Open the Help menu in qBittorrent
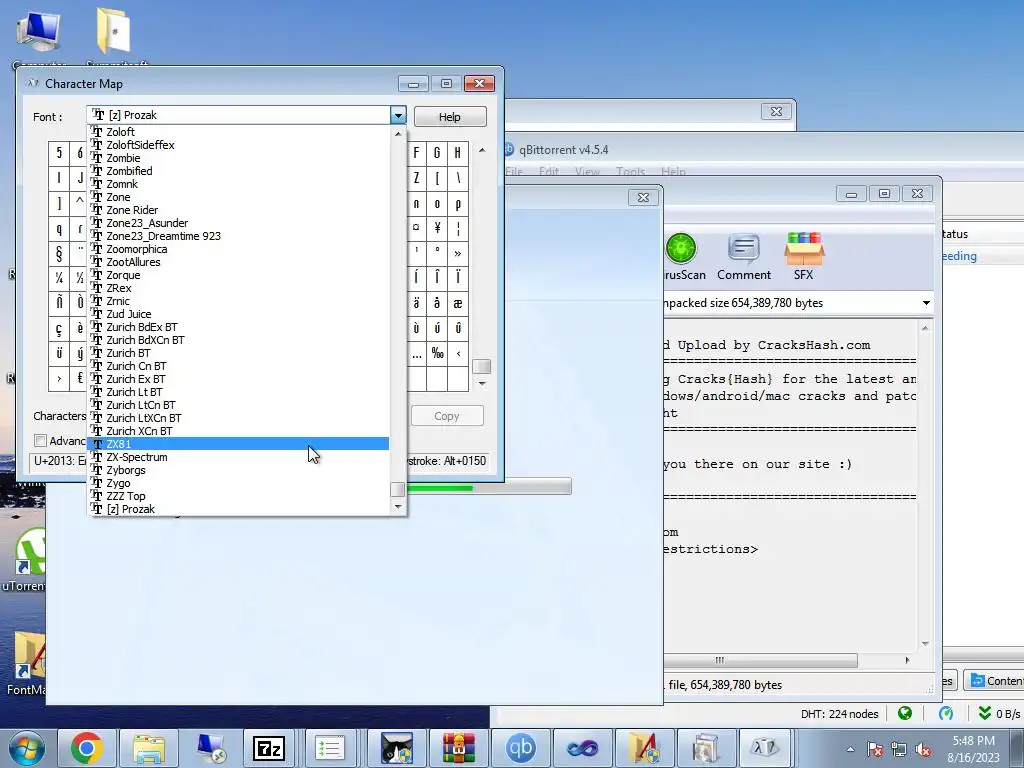This screenshot has width=1024, height=768. tap(673, 171)
